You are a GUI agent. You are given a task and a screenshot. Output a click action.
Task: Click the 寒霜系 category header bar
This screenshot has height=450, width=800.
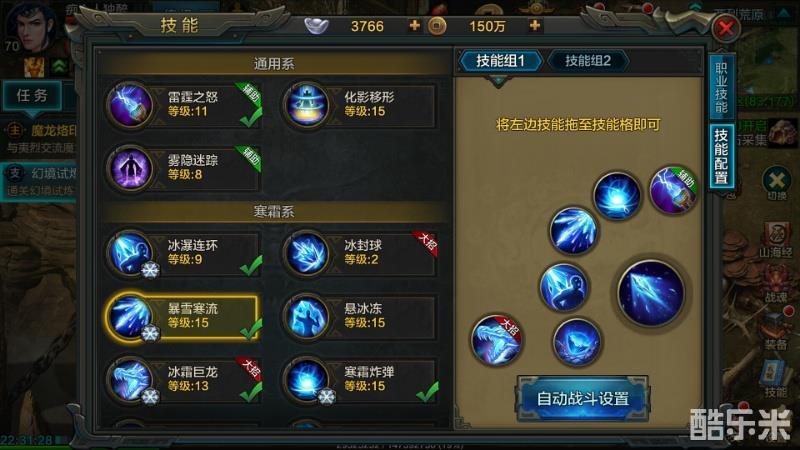[274, 211]
